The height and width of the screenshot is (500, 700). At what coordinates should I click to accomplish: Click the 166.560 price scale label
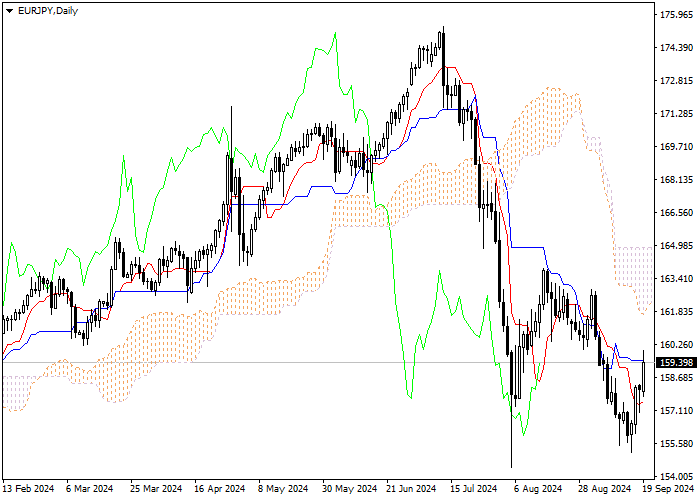(x=676, y=212)
